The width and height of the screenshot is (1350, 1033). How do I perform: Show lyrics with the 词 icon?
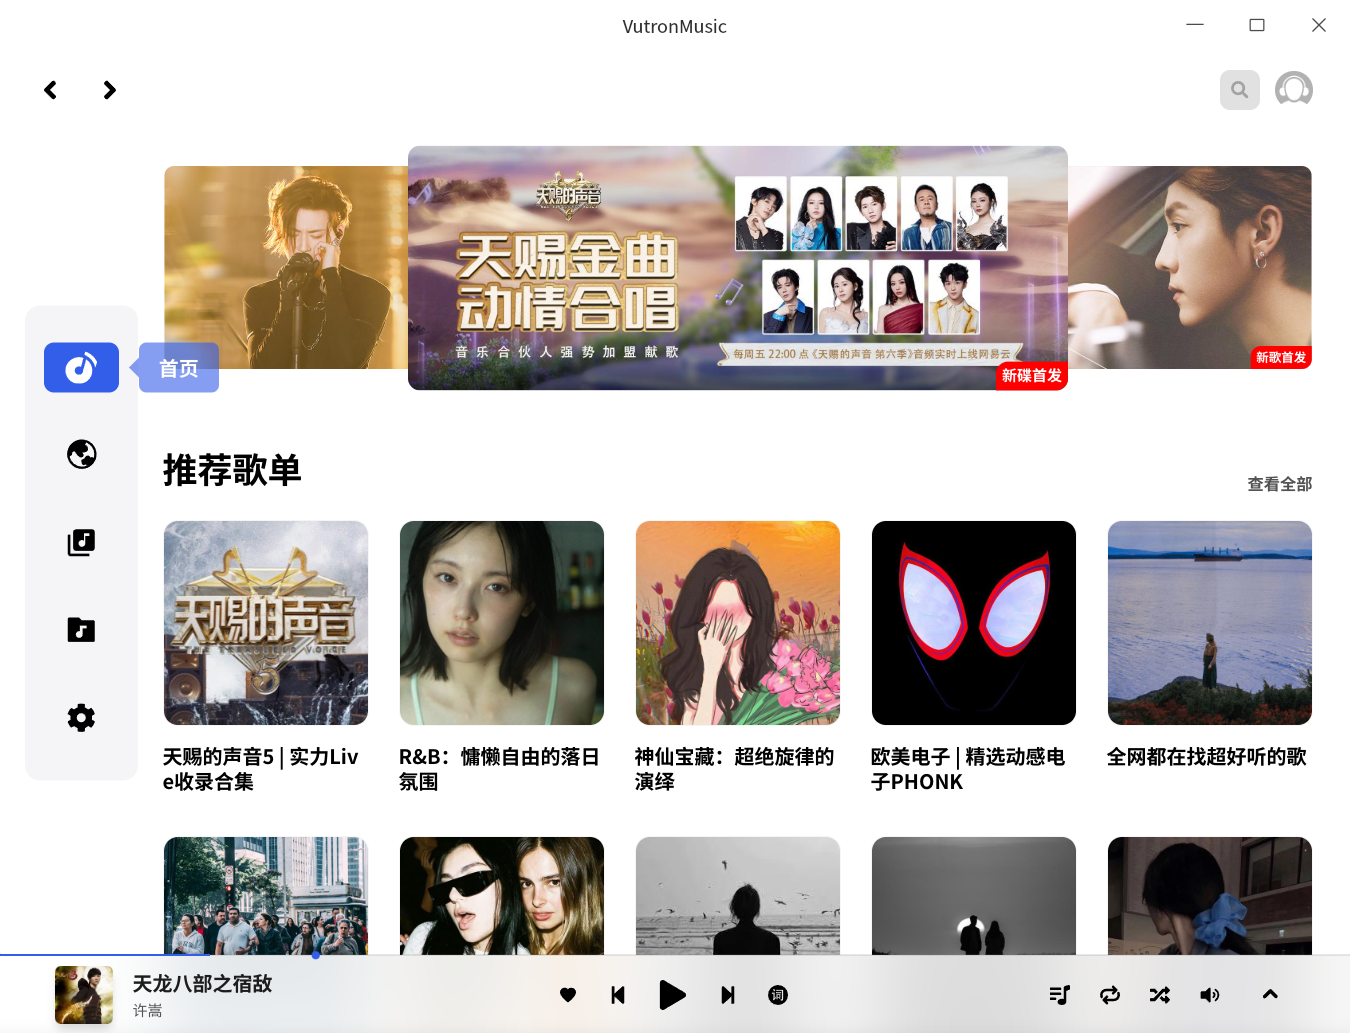point(778,995)
